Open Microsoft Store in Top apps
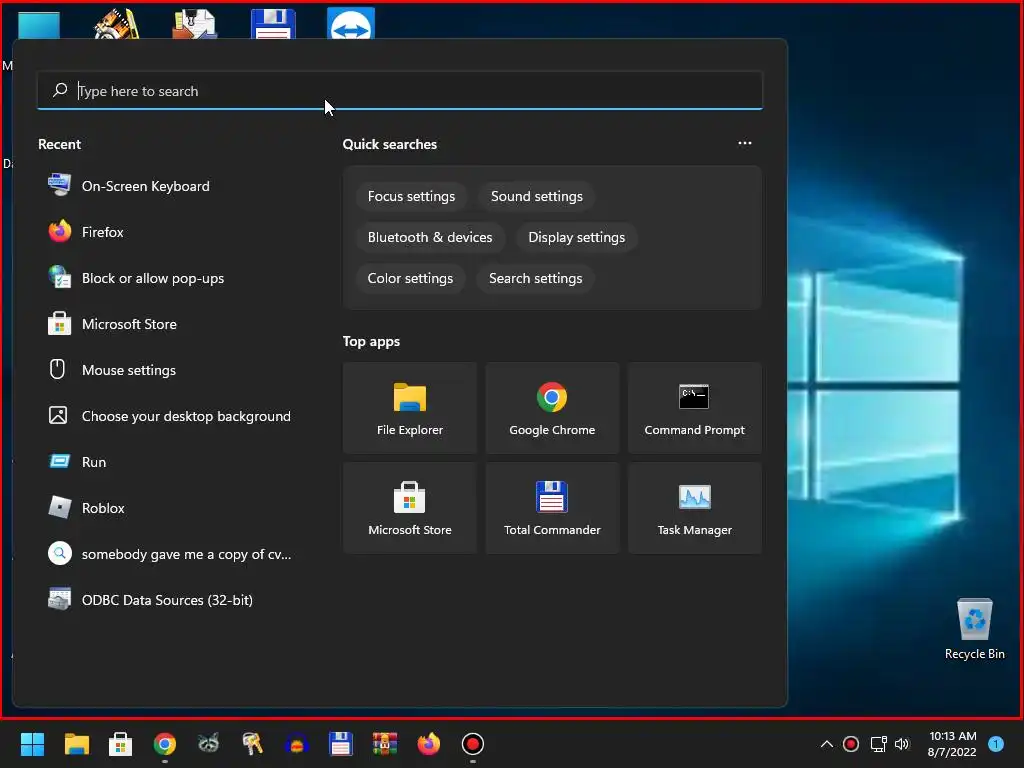This screenshot has height=768, width=1024. click(409, 508)
